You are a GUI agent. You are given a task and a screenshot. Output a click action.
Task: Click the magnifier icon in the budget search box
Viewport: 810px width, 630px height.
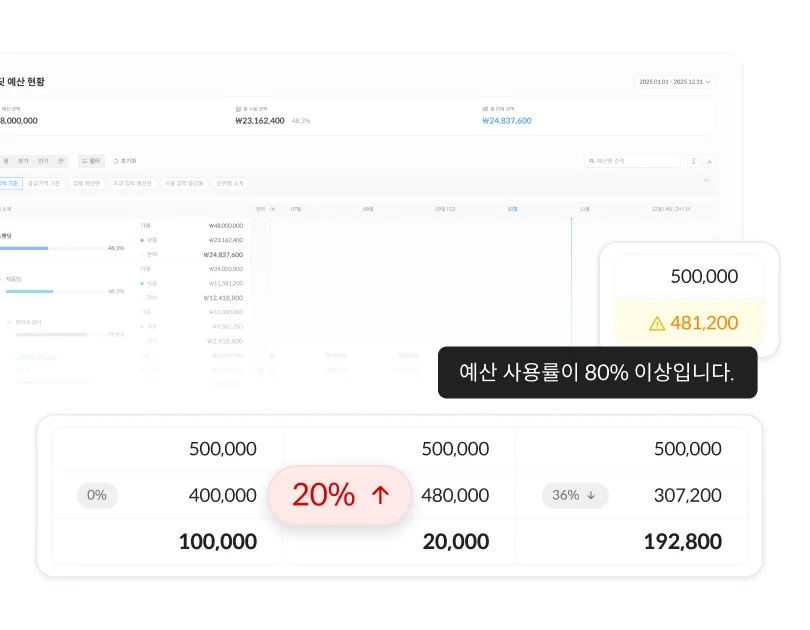591,160
